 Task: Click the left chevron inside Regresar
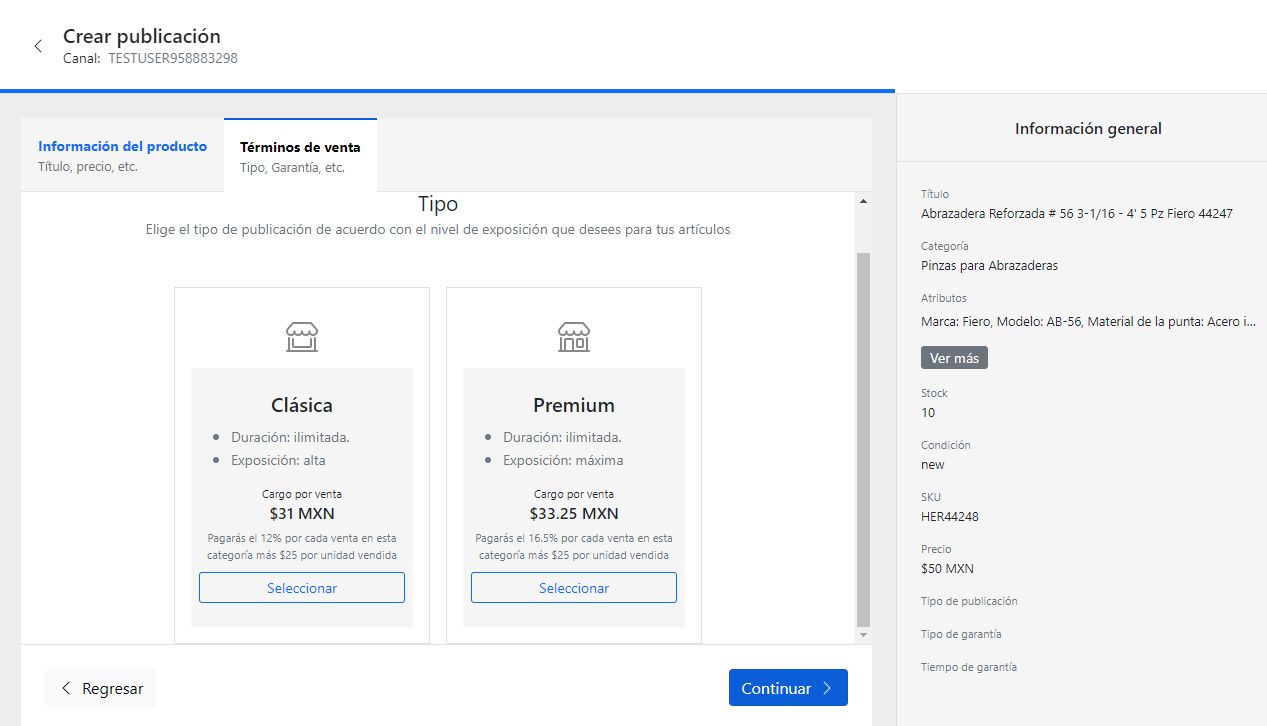(66, 688)
